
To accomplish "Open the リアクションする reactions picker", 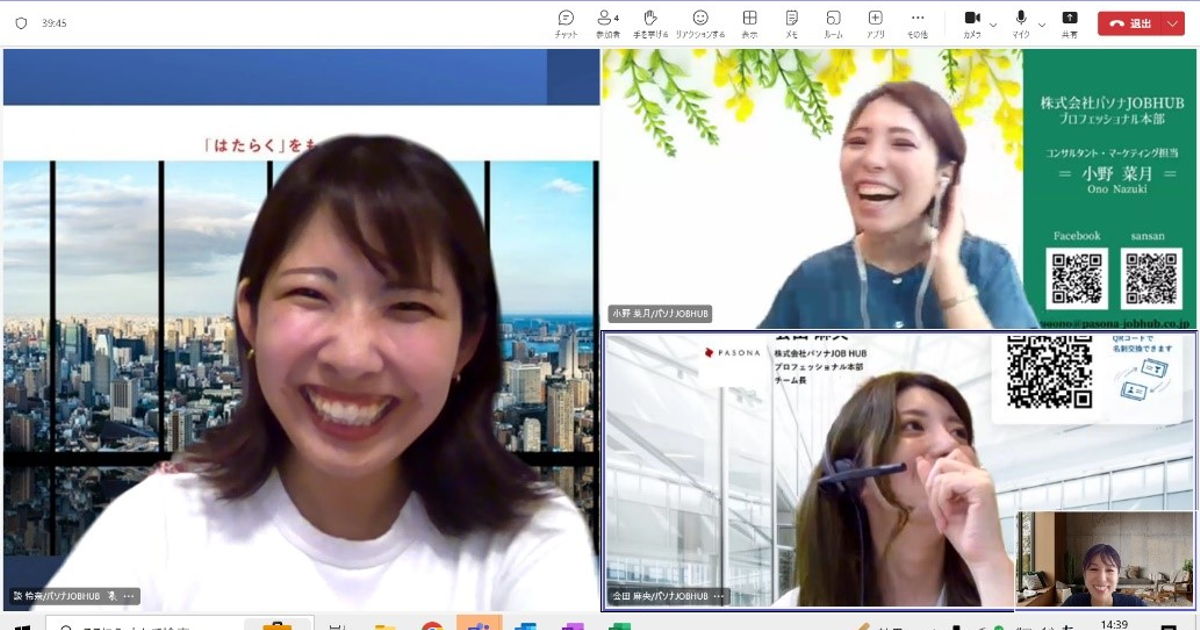I will click(x=700, y=24).
